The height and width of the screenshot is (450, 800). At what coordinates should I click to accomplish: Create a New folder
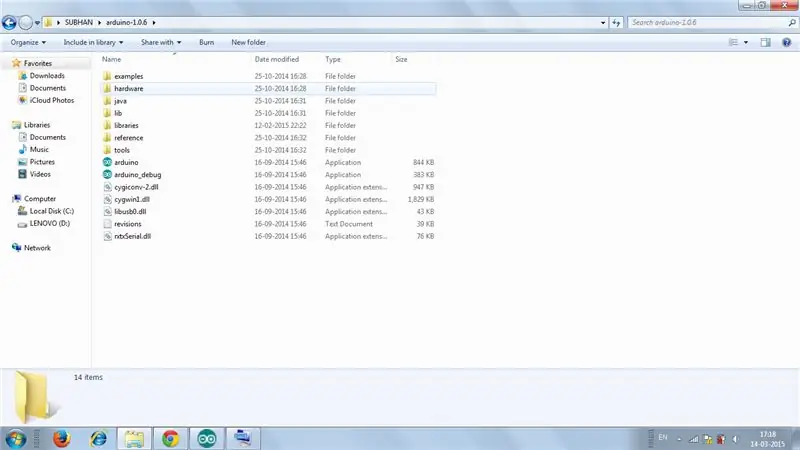click(x=248, y=42)
